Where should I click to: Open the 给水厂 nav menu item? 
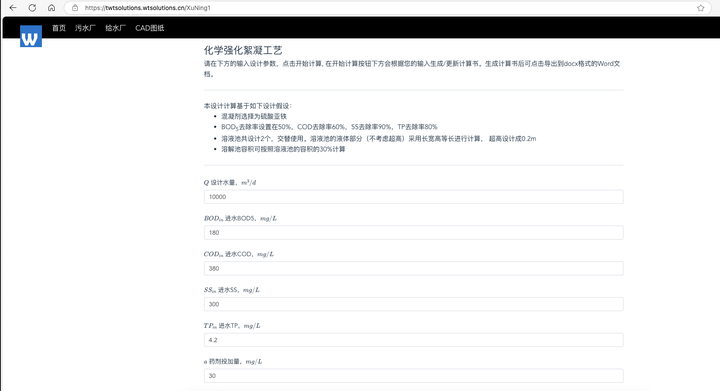click(115, 28)
